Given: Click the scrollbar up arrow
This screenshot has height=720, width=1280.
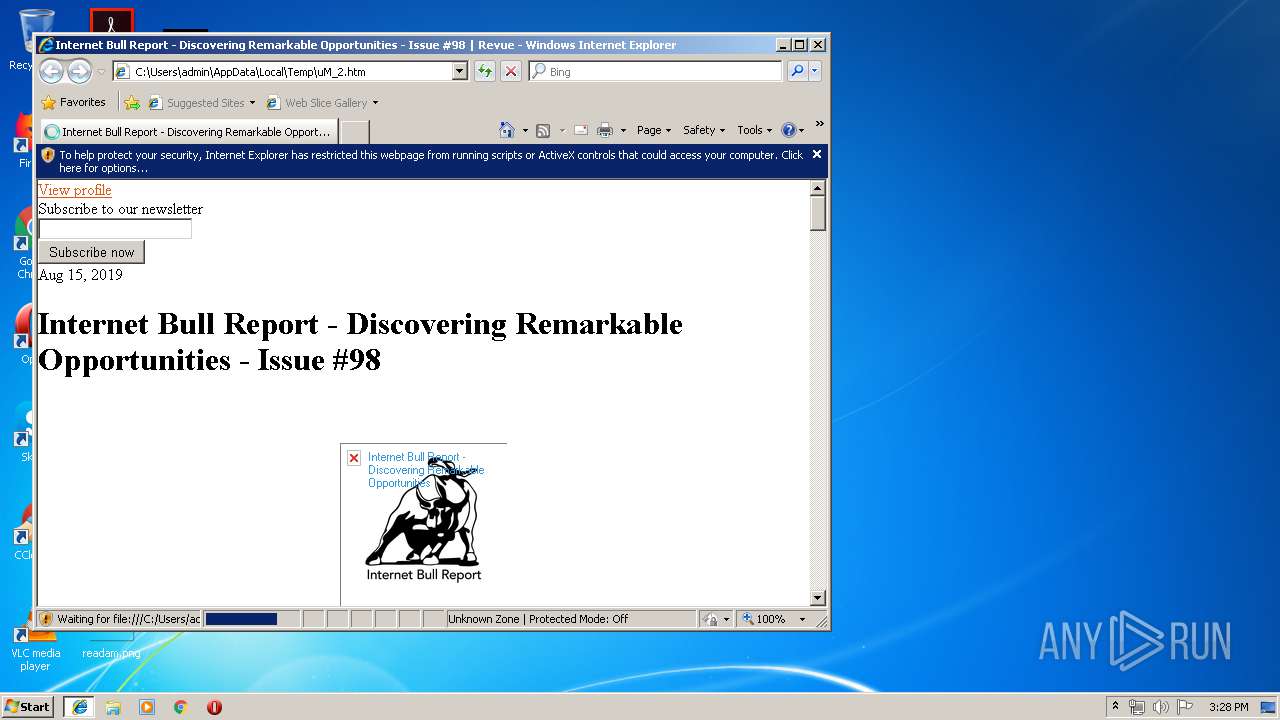Looking at the screenshot, I should tap(818, 188).
